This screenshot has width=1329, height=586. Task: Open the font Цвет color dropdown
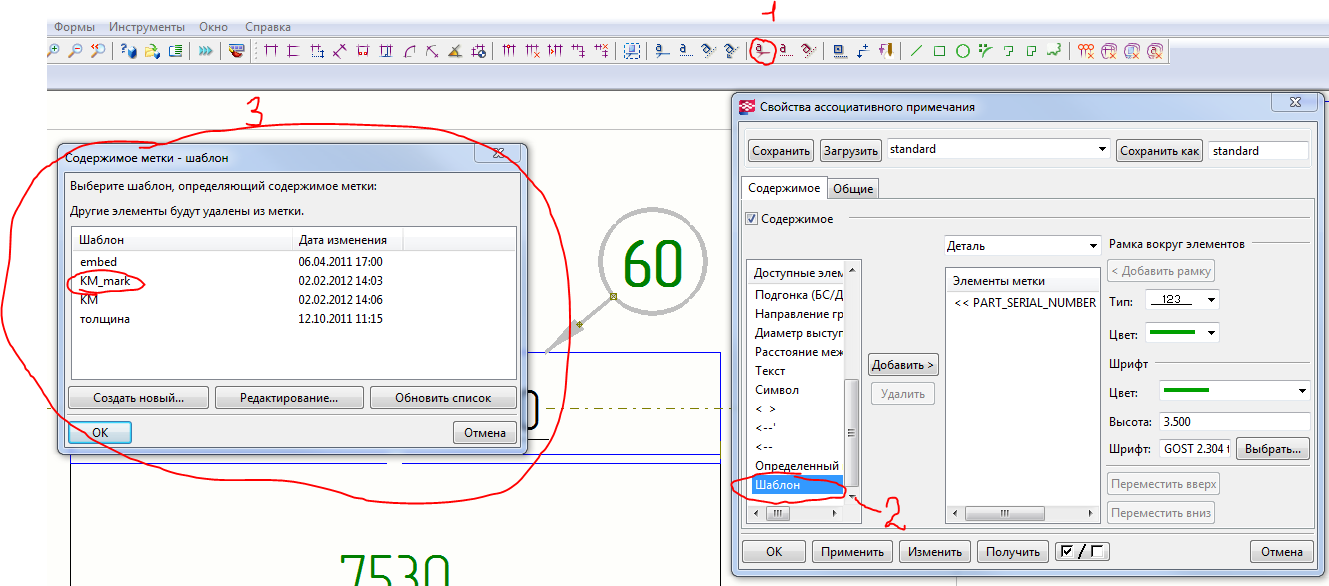1234,391
